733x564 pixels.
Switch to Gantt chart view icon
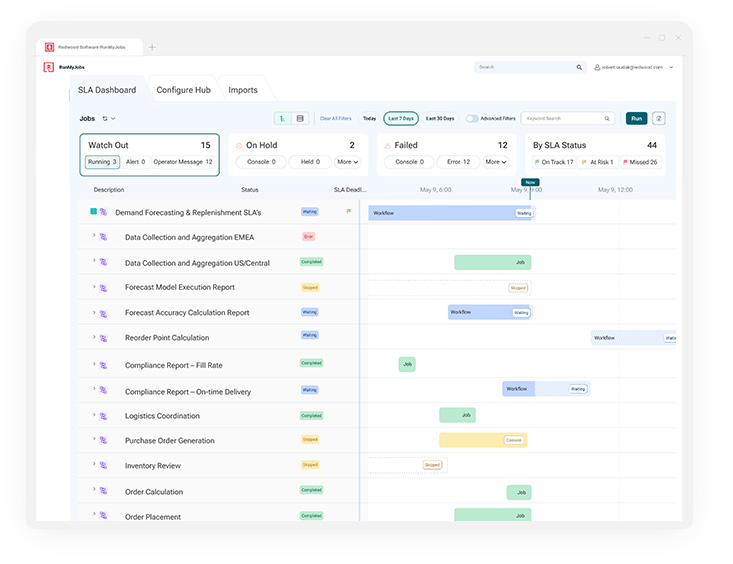(x=282, y=119)
